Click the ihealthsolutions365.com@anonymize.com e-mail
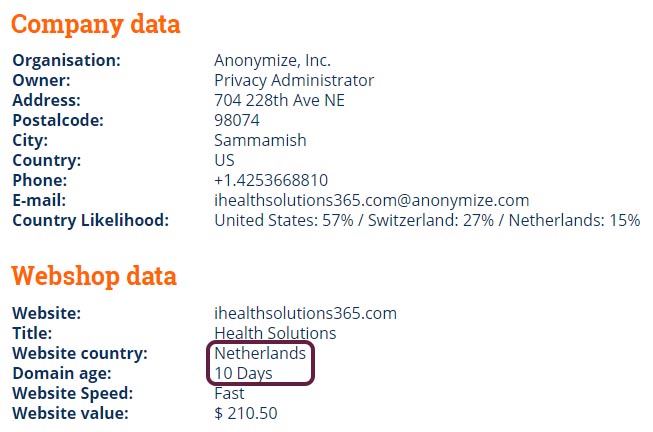Screen dimensions: 653x432 pyautogui.click(x=371, y=200)
